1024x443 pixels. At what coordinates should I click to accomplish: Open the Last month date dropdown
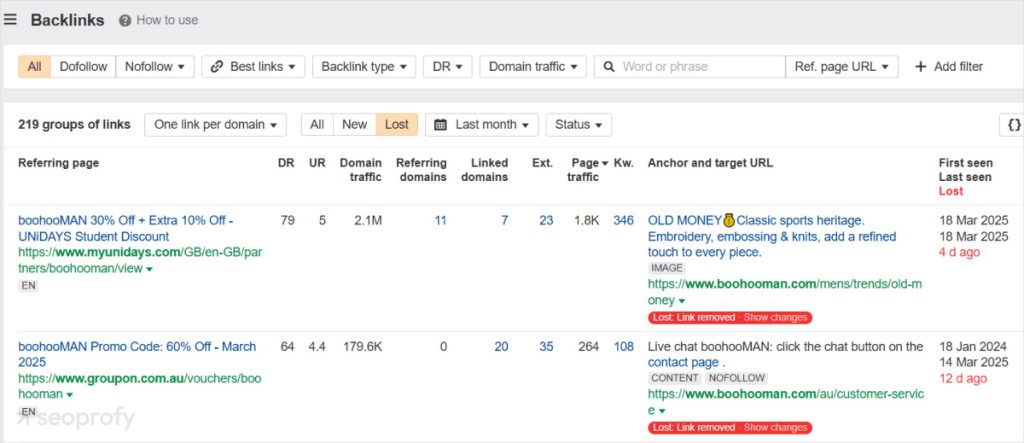[482, 125]
